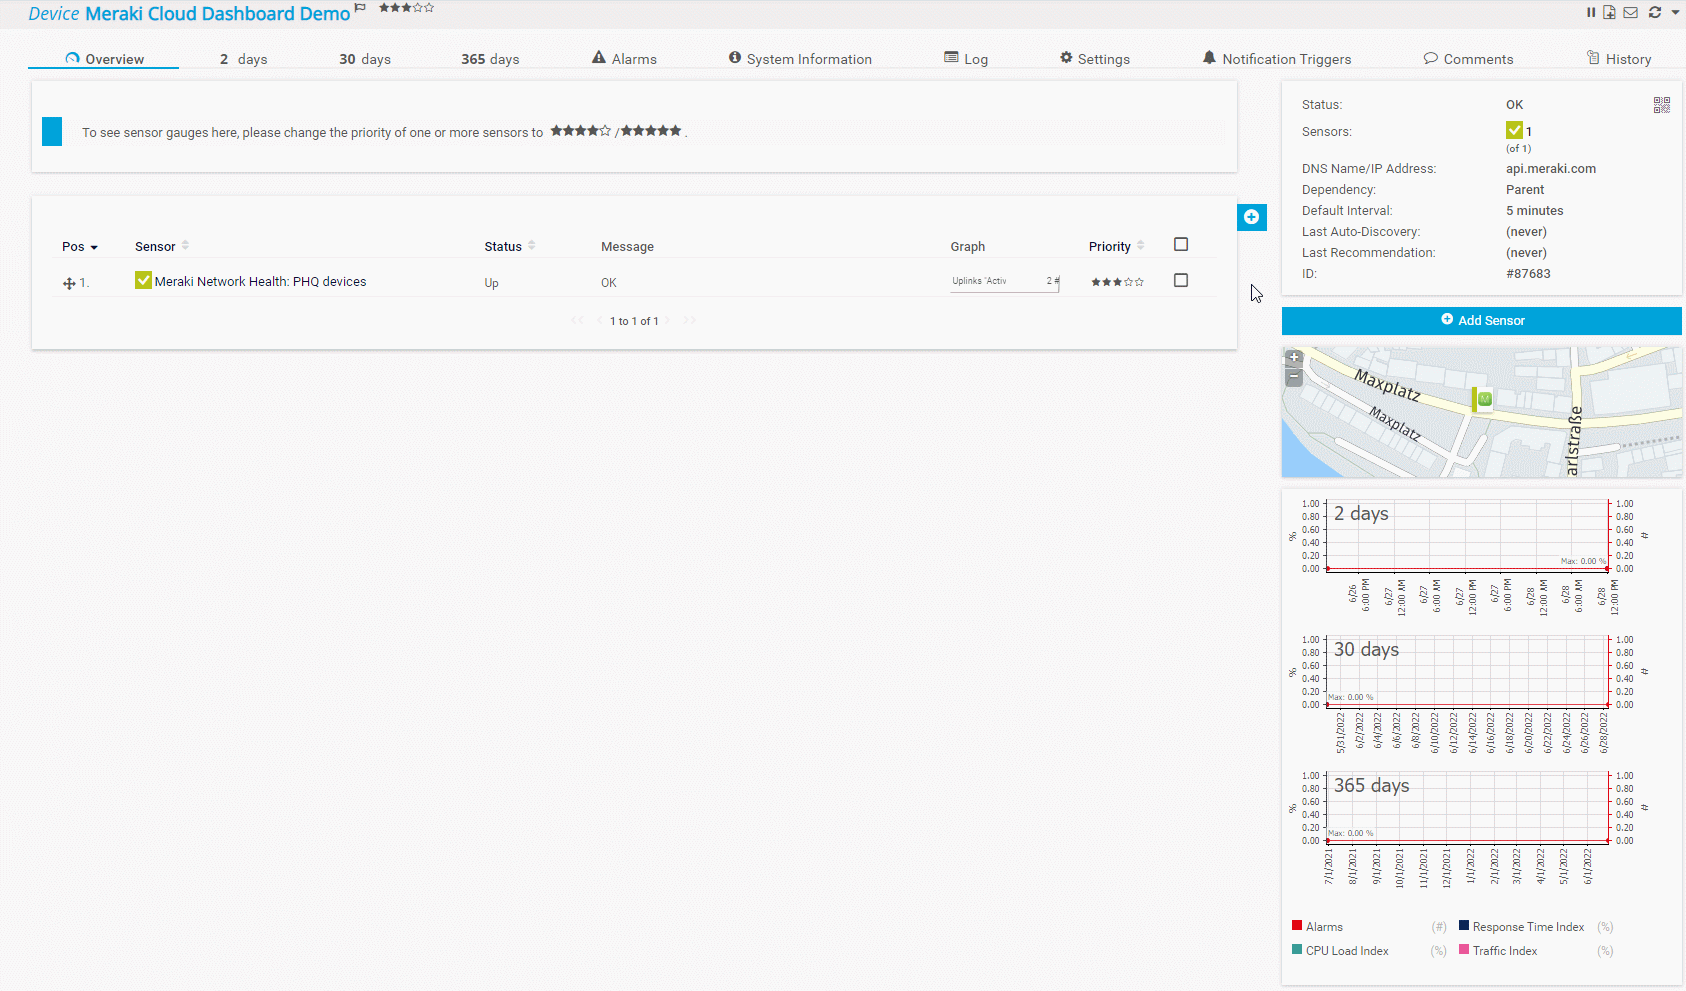Open the Notification Triggers tab

[1277, 58]
